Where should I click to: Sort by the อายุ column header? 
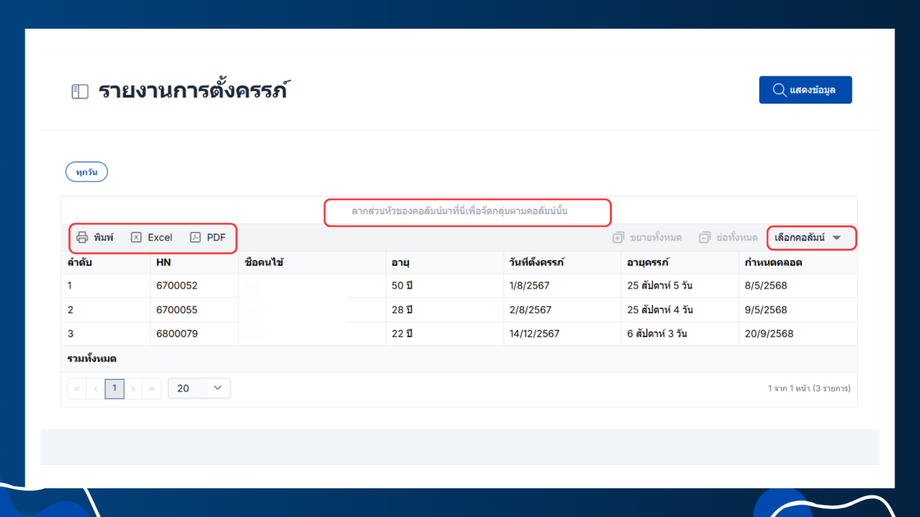(400, 262)
